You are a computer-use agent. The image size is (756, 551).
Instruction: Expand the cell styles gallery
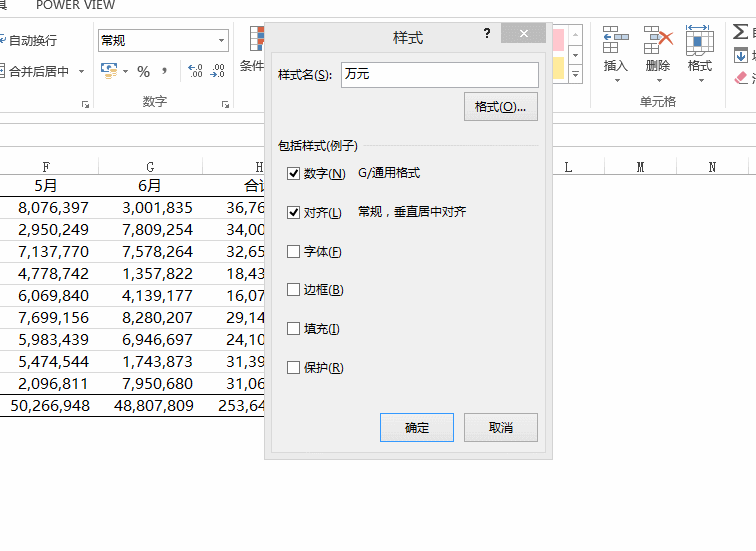point(575,73)
